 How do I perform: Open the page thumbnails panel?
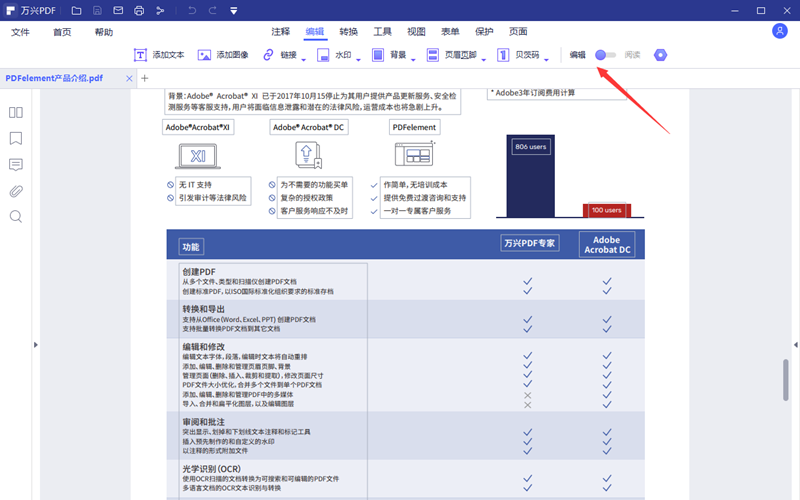tap(16, 112)
